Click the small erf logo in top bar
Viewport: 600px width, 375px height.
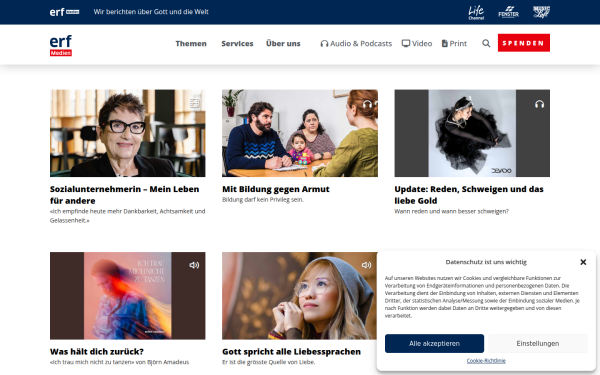click(x=64, y=12)
